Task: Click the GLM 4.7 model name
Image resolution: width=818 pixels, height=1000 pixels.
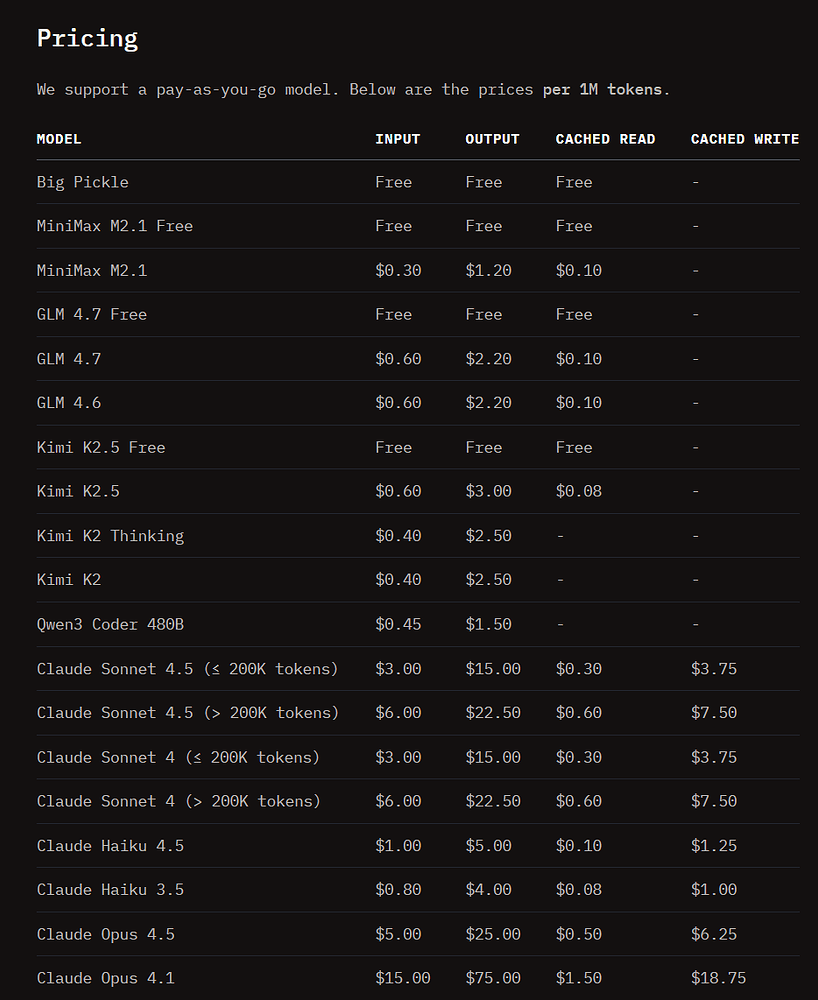Action: pyautogui.click(x=68, y=359)
